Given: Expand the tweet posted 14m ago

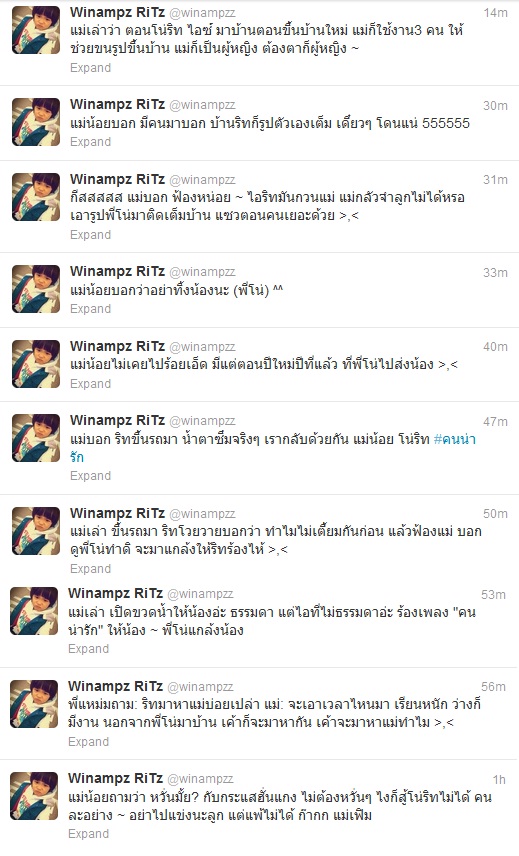Looking at the screenshot, I should click(x=90, y=68).
